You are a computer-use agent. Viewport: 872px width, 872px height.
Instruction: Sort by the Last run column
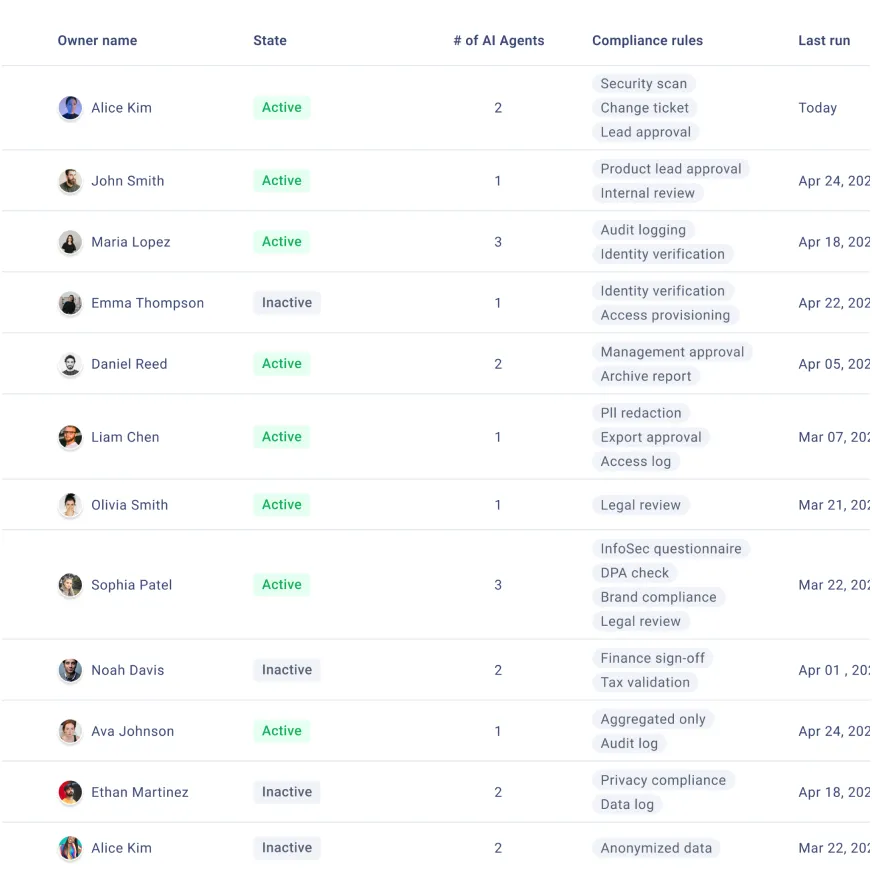(x=824, y=40)
